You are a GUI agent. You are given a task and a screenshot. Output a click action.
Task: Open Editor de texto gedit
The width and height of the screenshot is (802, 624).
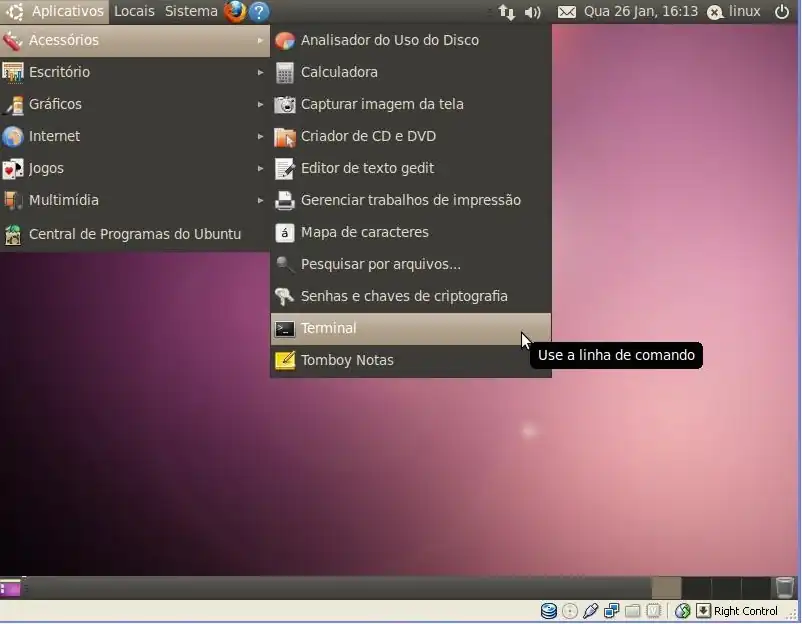(x=367, y=168)
